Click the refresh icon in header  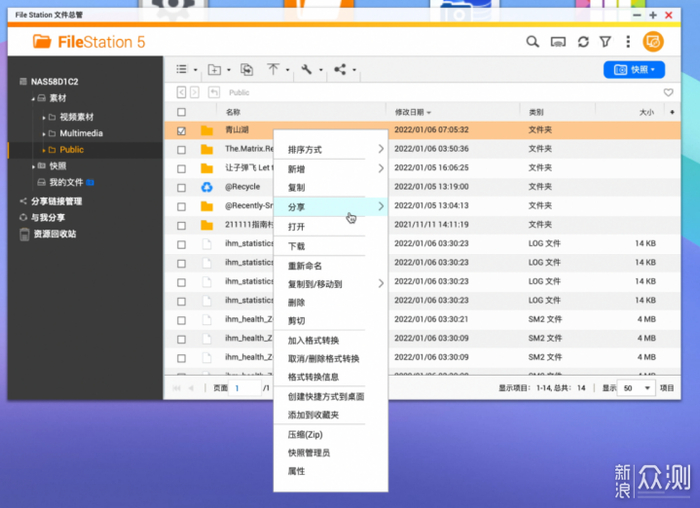[x=582, y=42]
